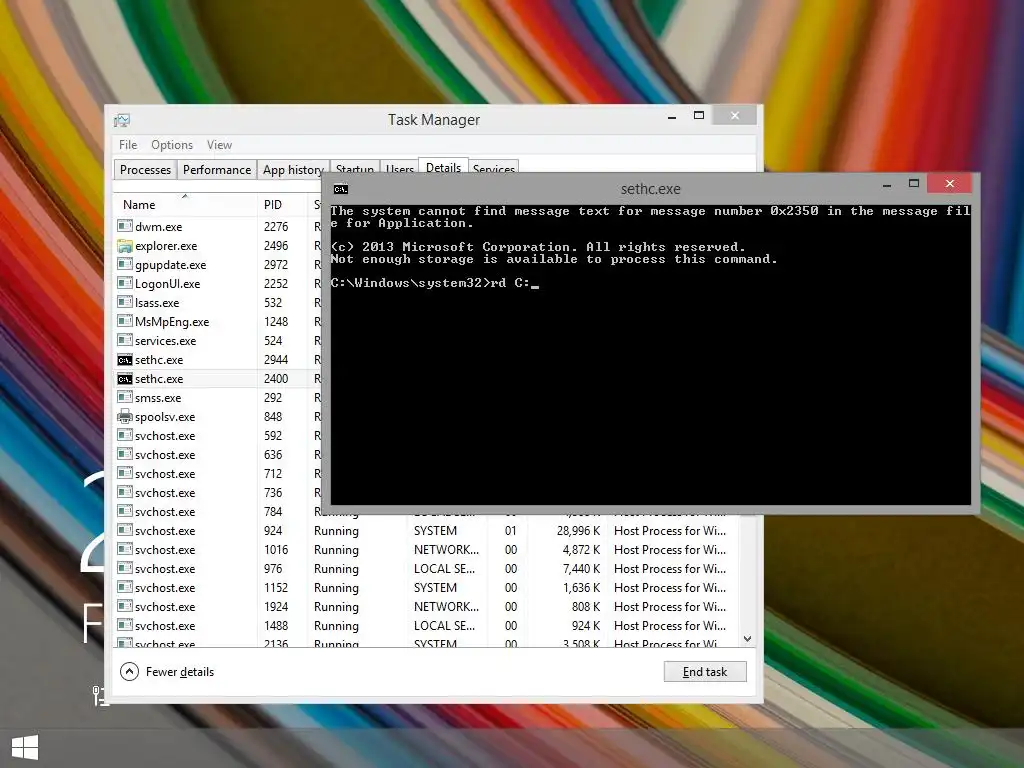Select memory value 7,440 K

[581, 568]
